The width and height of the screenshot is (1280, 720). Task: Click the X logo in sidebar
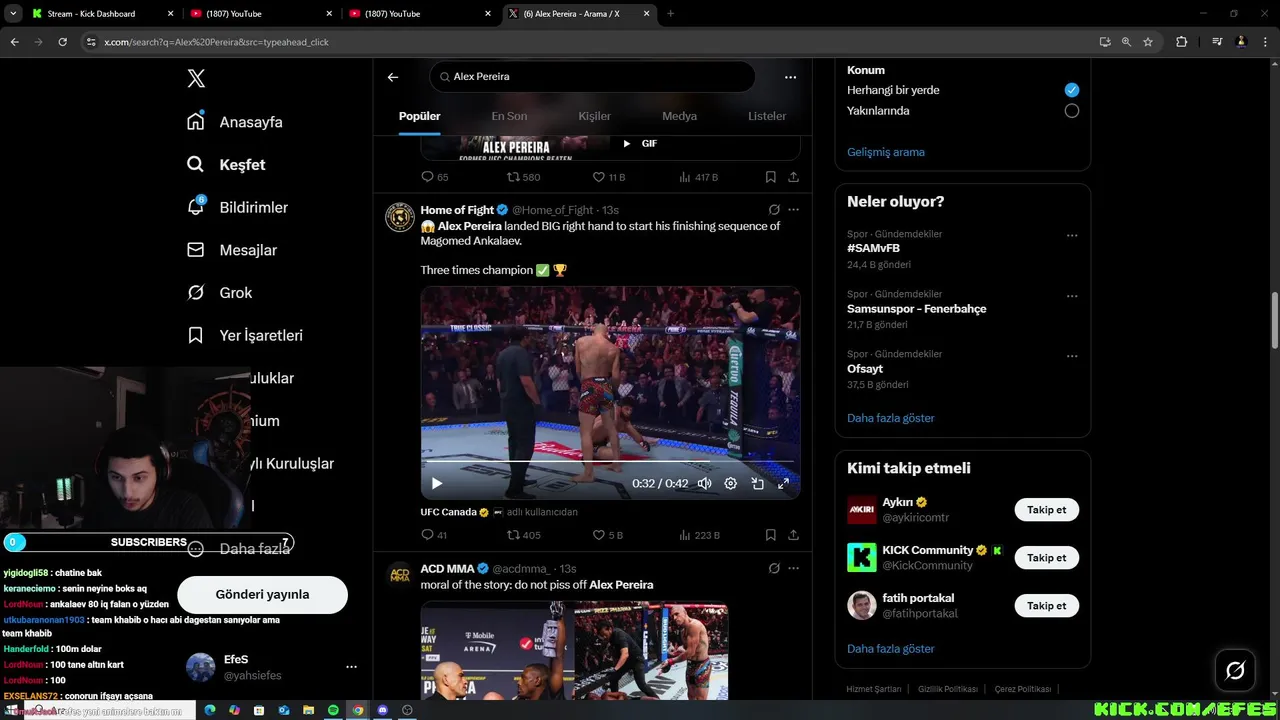pos(196,79)
